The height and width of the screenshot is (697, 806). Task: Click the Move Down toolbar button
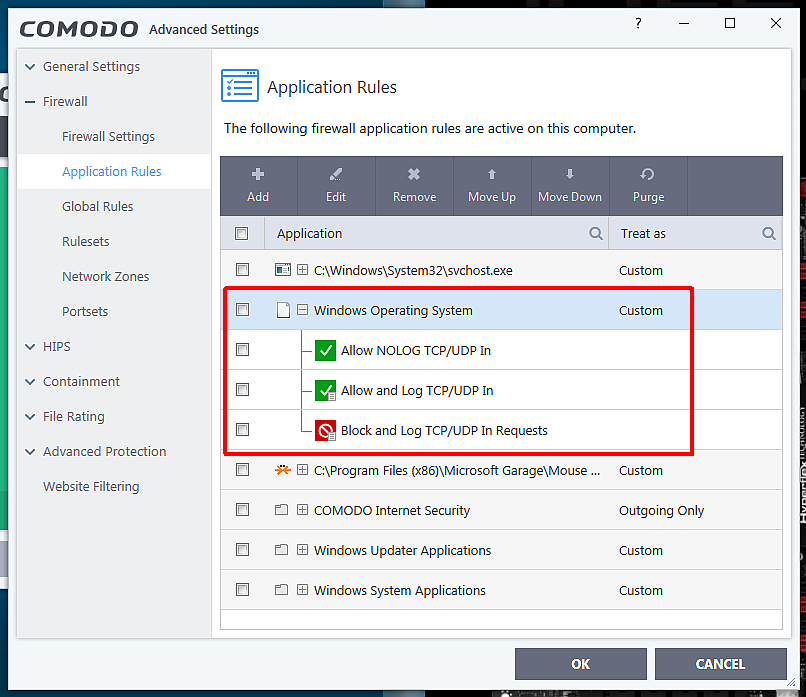(x=570, y=186)
